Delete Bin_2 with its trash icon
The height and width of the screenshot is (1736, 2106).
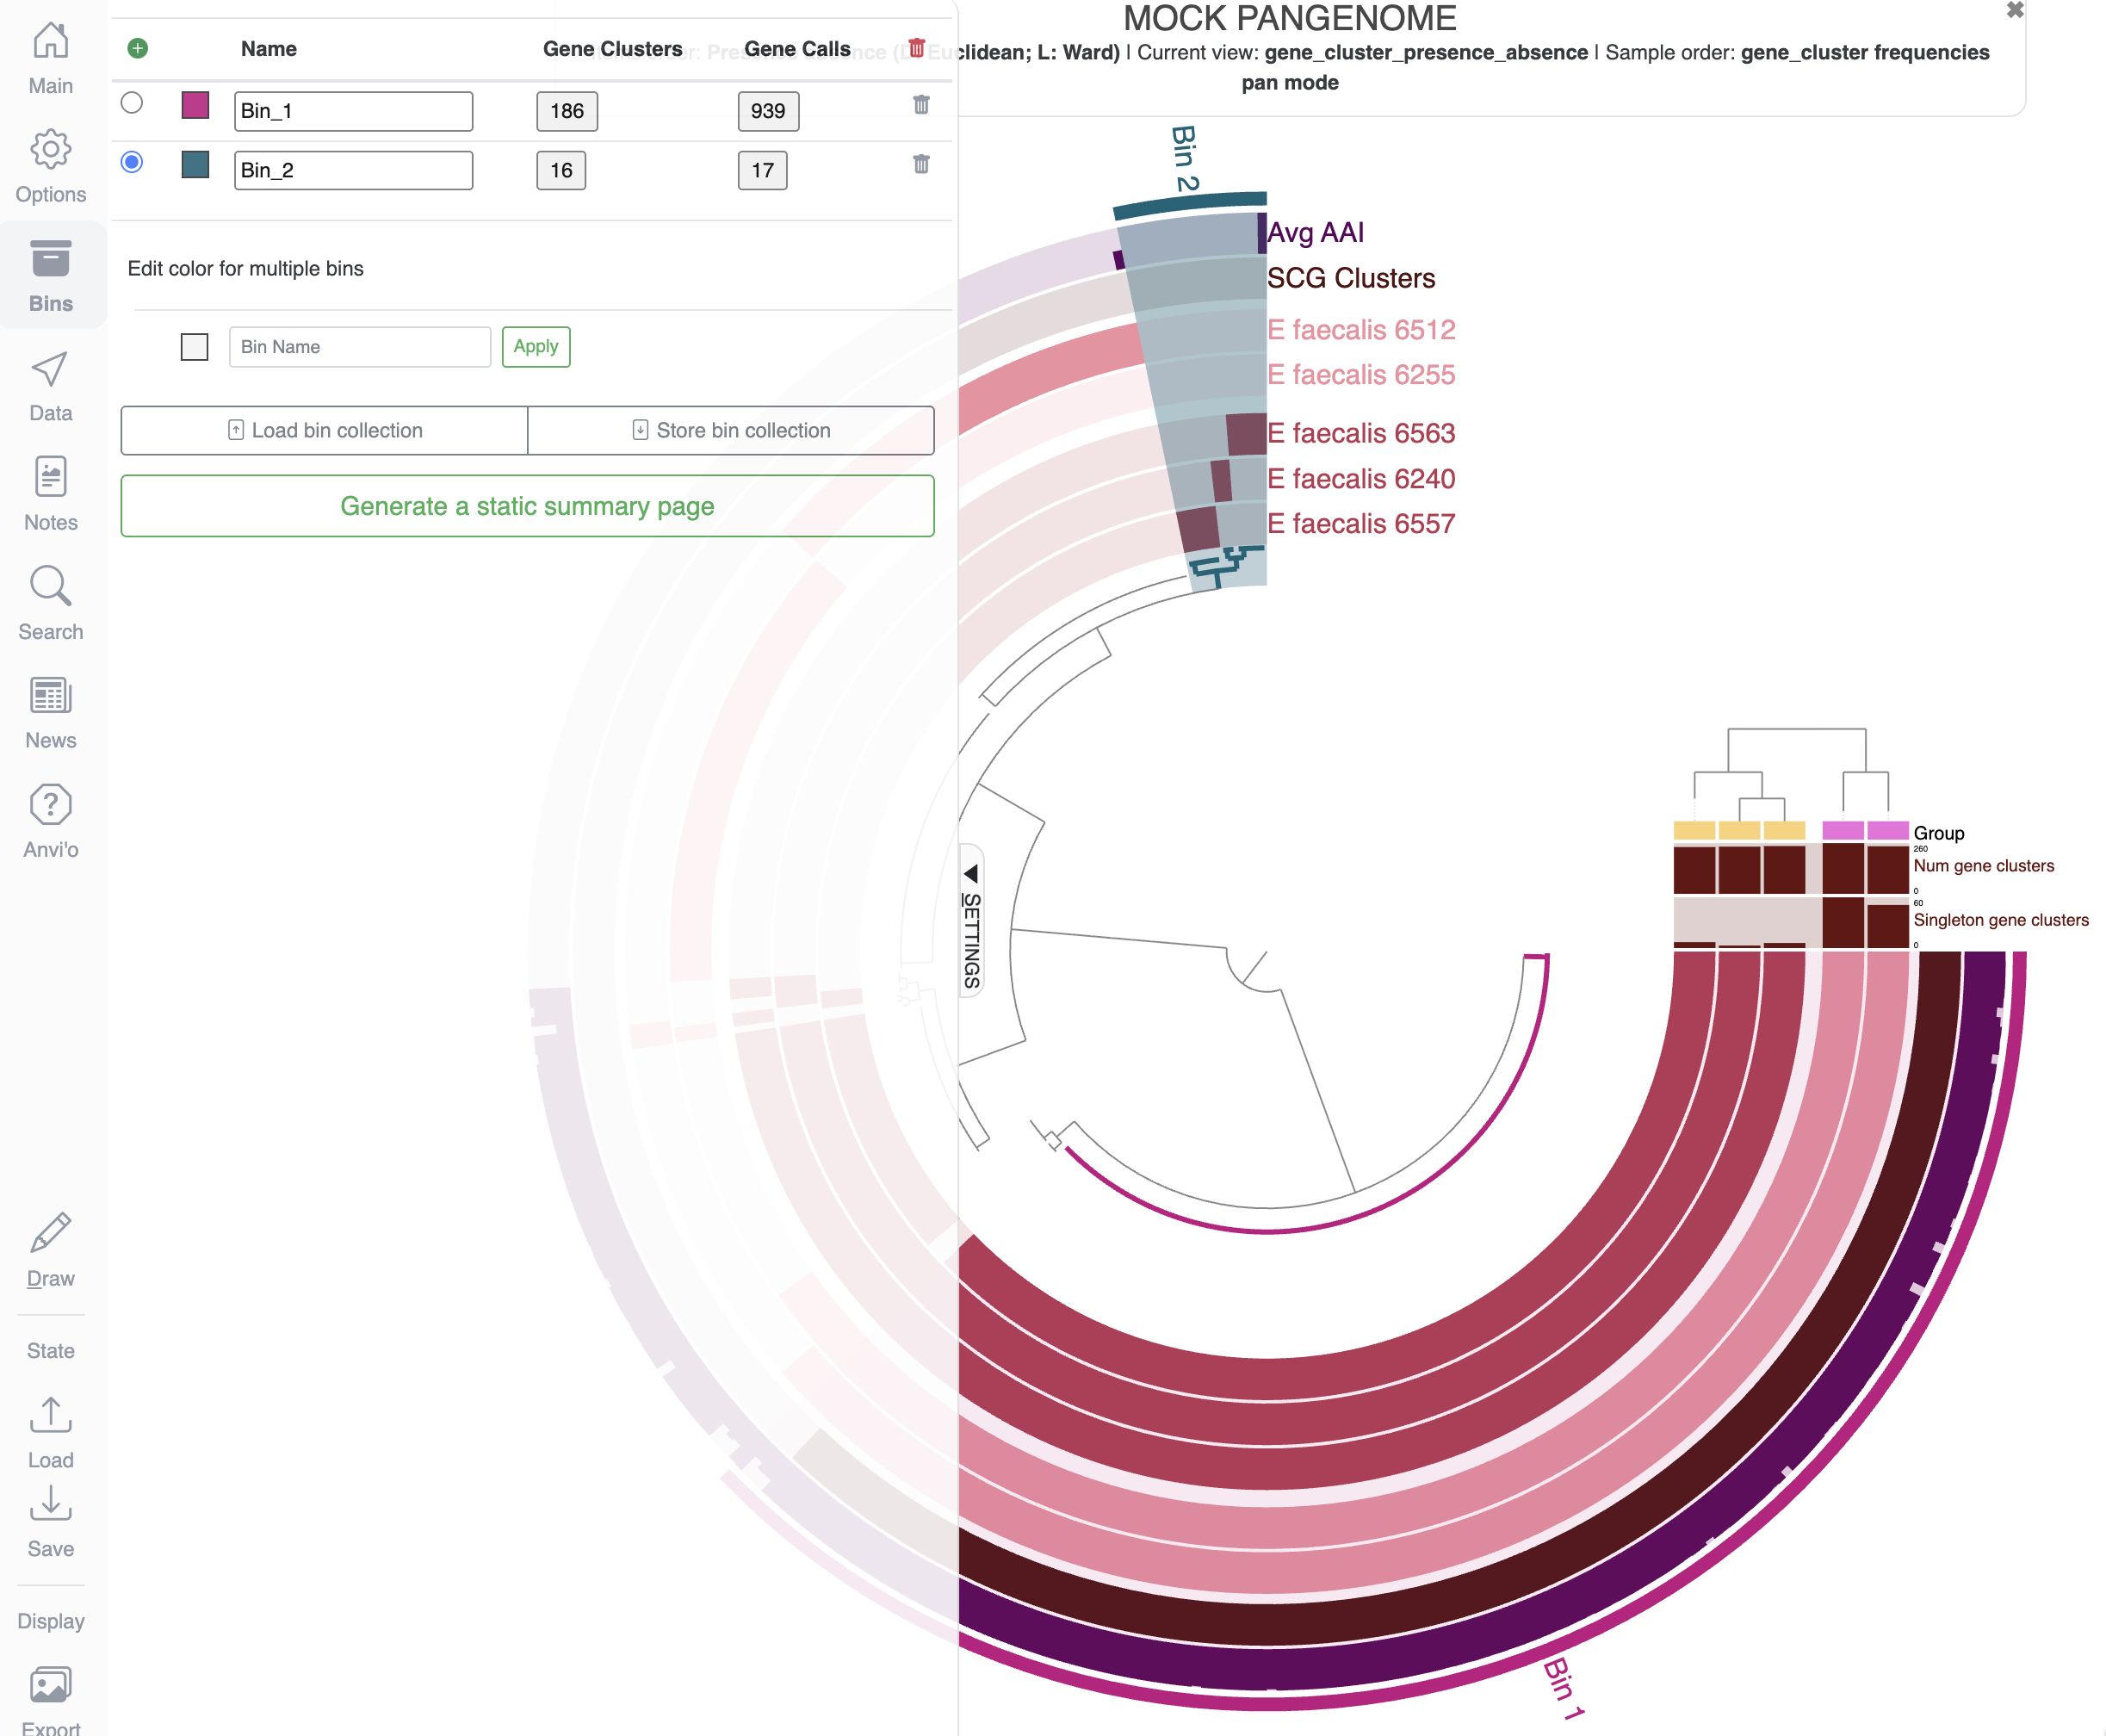tap(921, 164)
